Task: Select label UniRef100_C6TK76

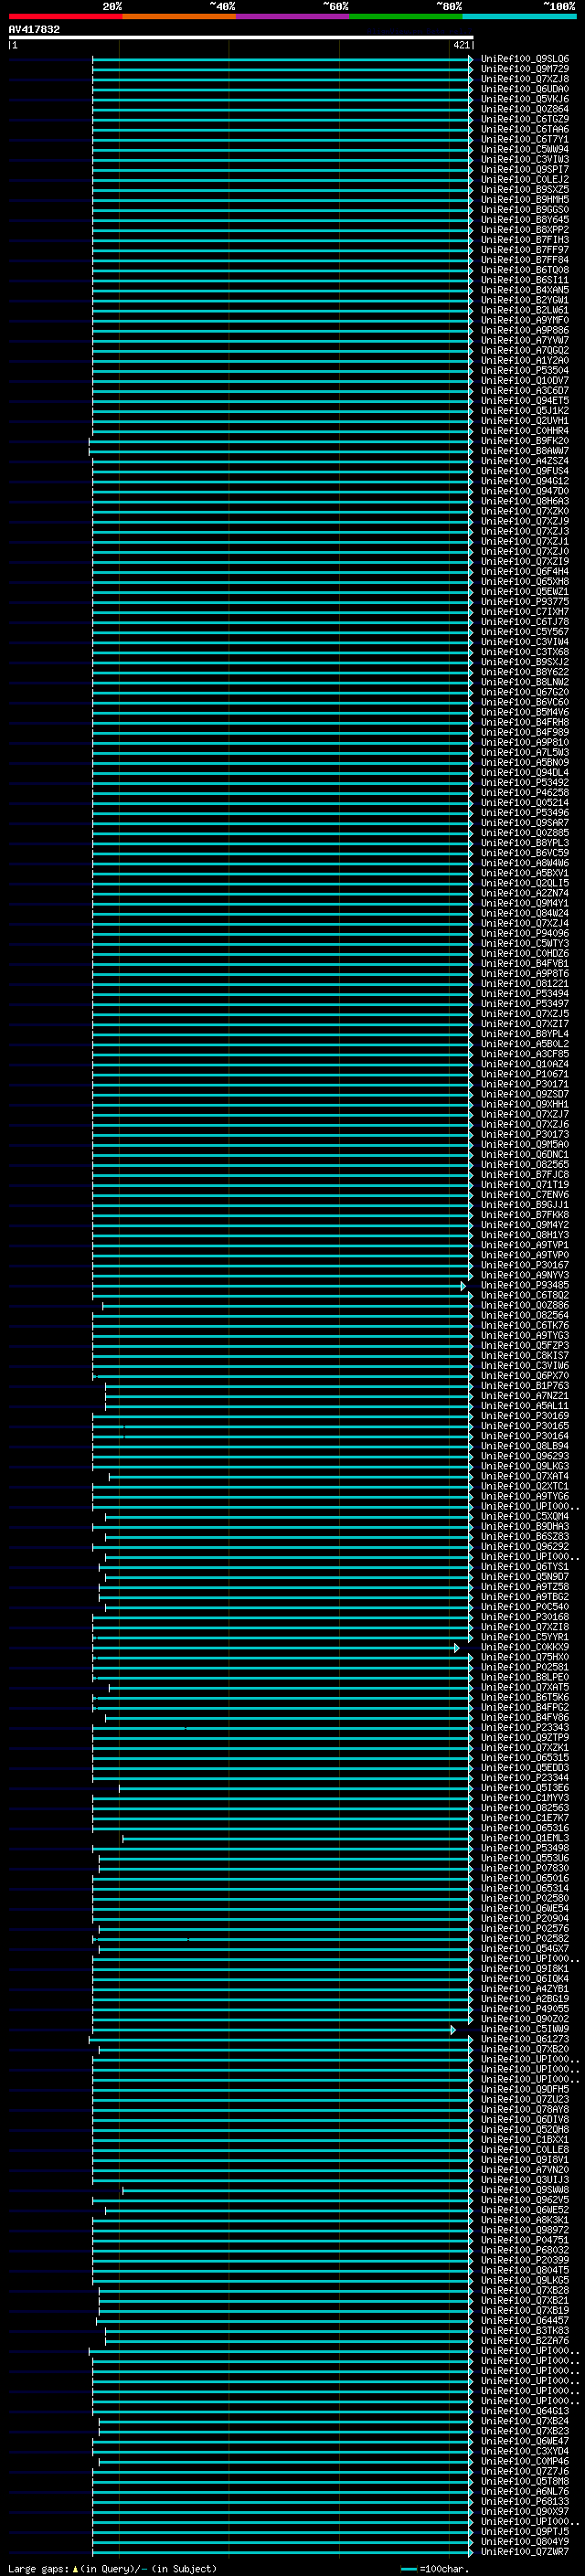Action: (524, 1326)
